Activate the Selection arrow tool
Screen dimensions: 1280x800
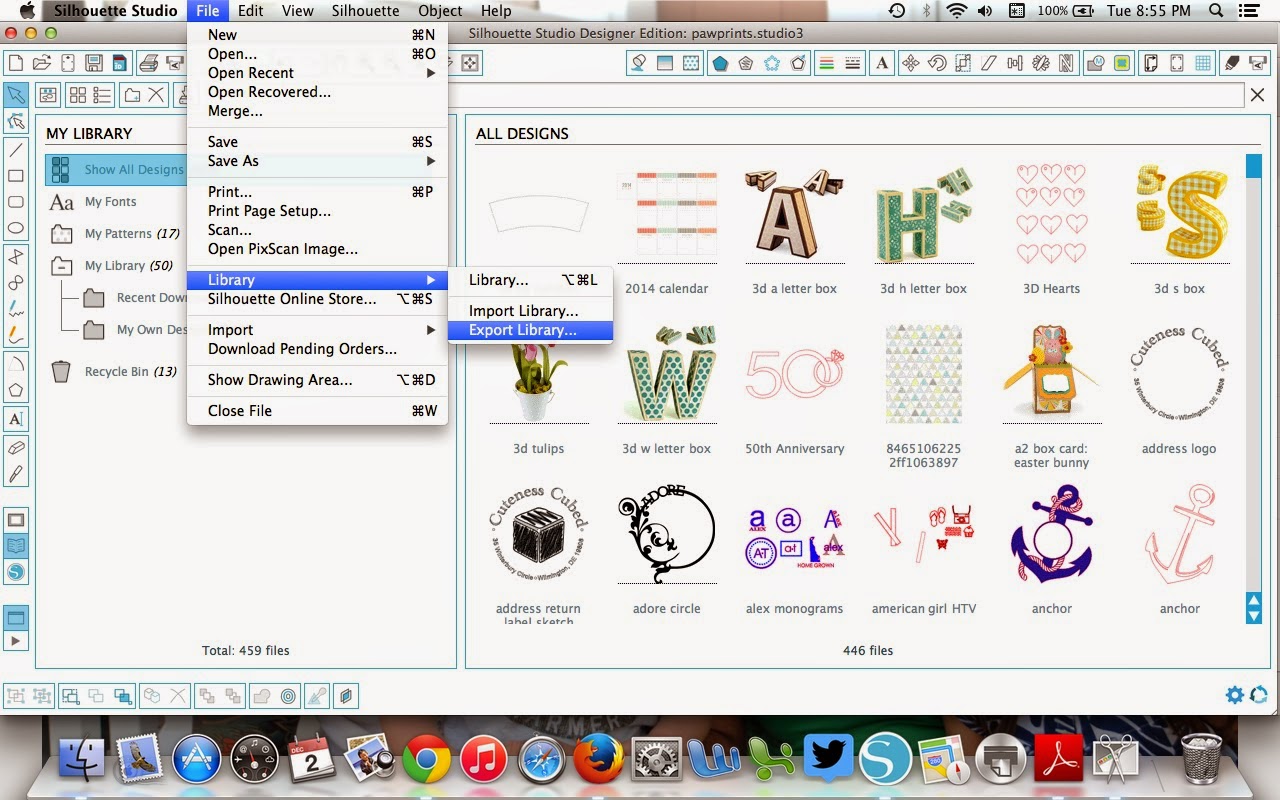click(15, 95)
